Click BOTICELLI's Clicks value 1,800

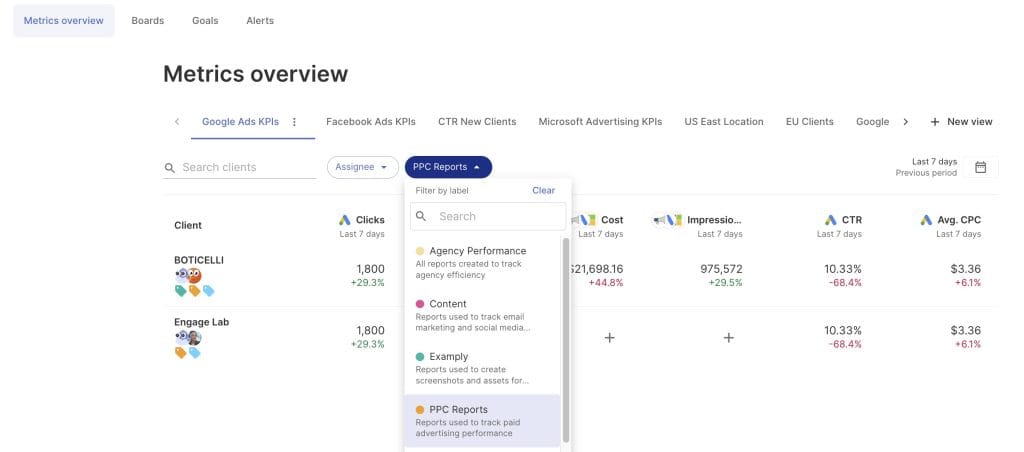coord(370,269)
